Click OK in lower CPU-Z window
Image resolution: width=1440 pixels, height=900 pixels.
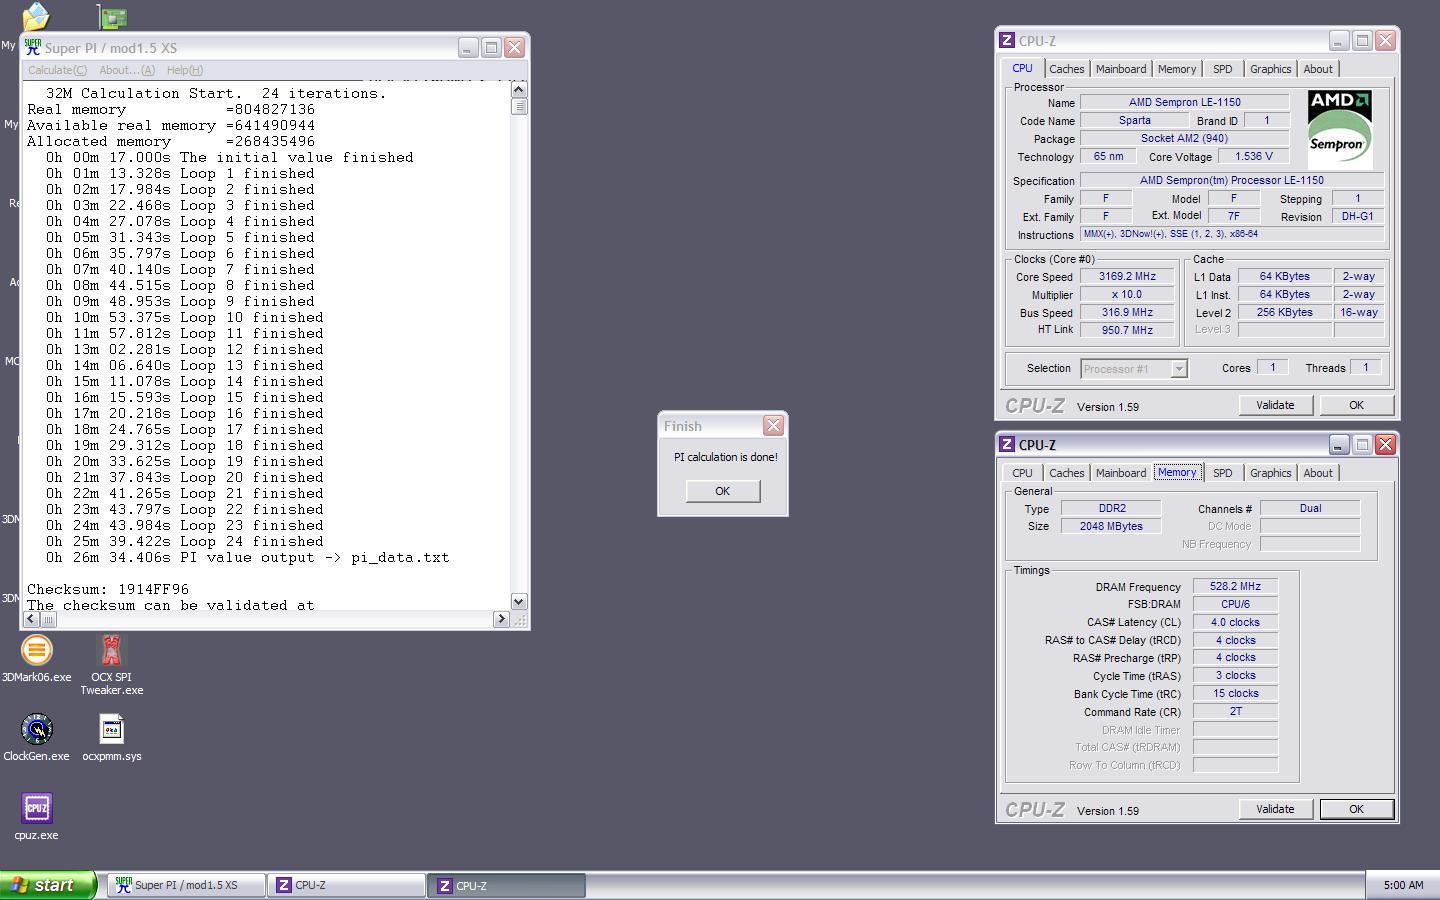pos(1356,809)
